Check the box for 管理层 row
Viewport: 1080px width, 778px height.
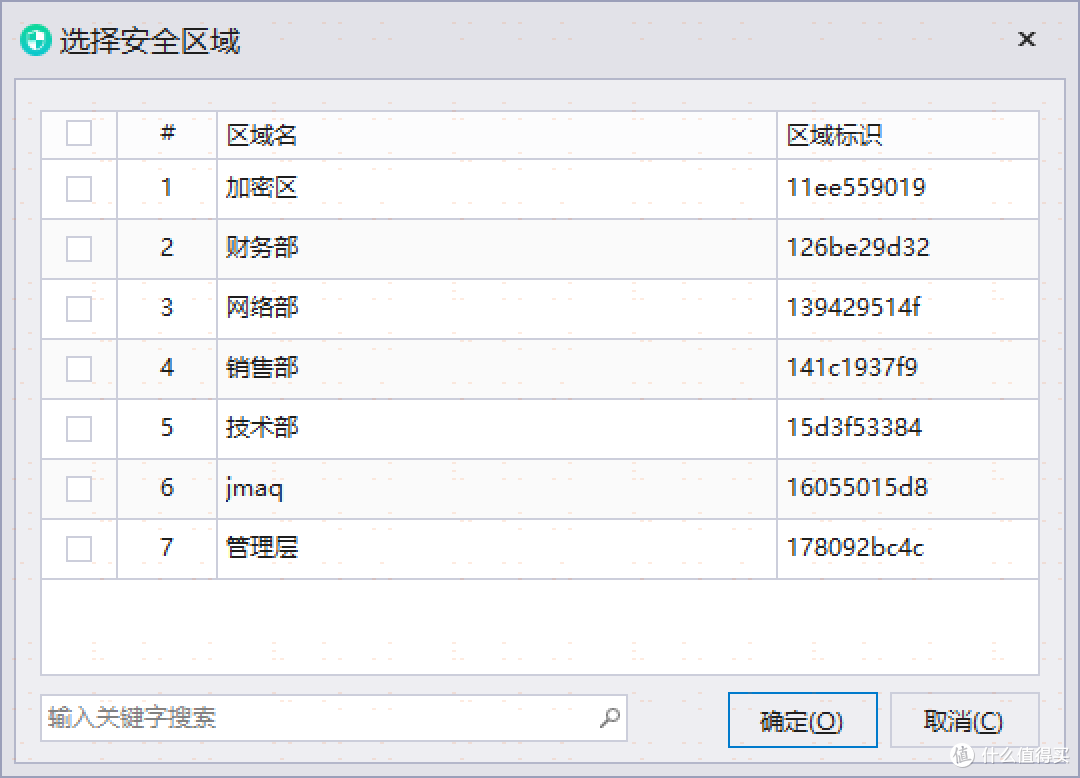(79, 549)
